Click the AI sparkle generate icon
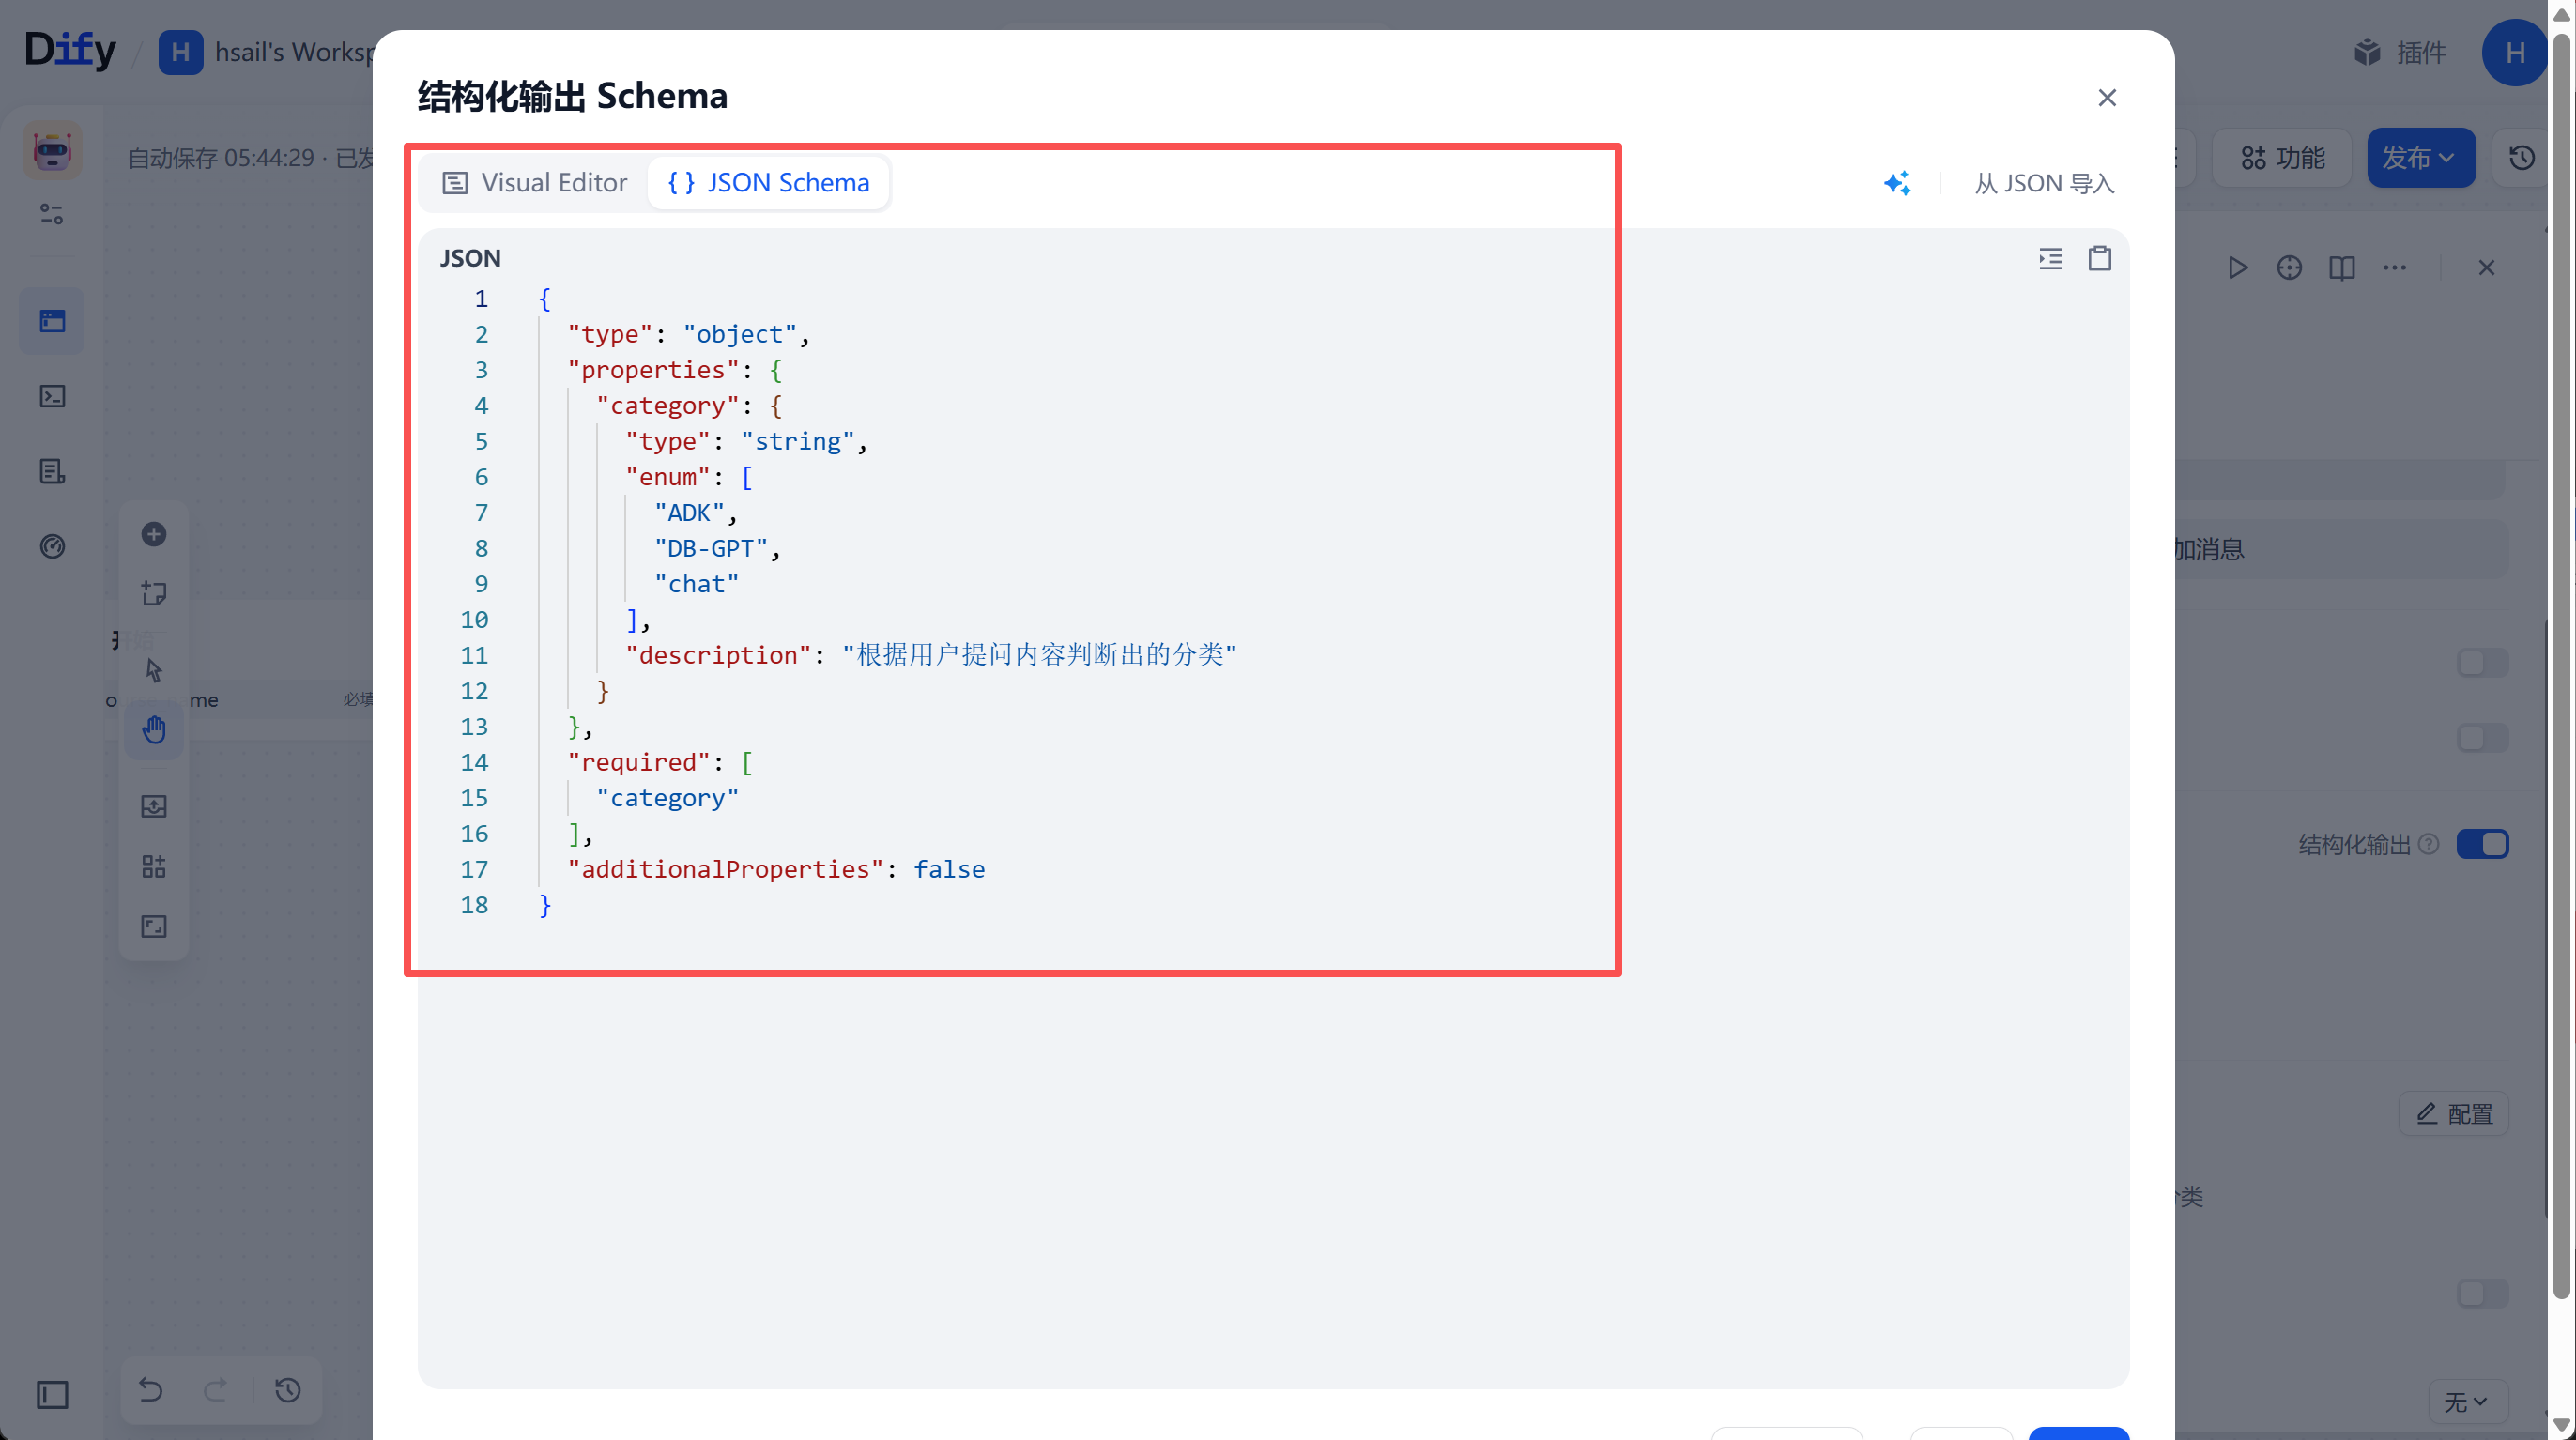This screenshot has height=1440, width=2576. (x=1897, y=183)
